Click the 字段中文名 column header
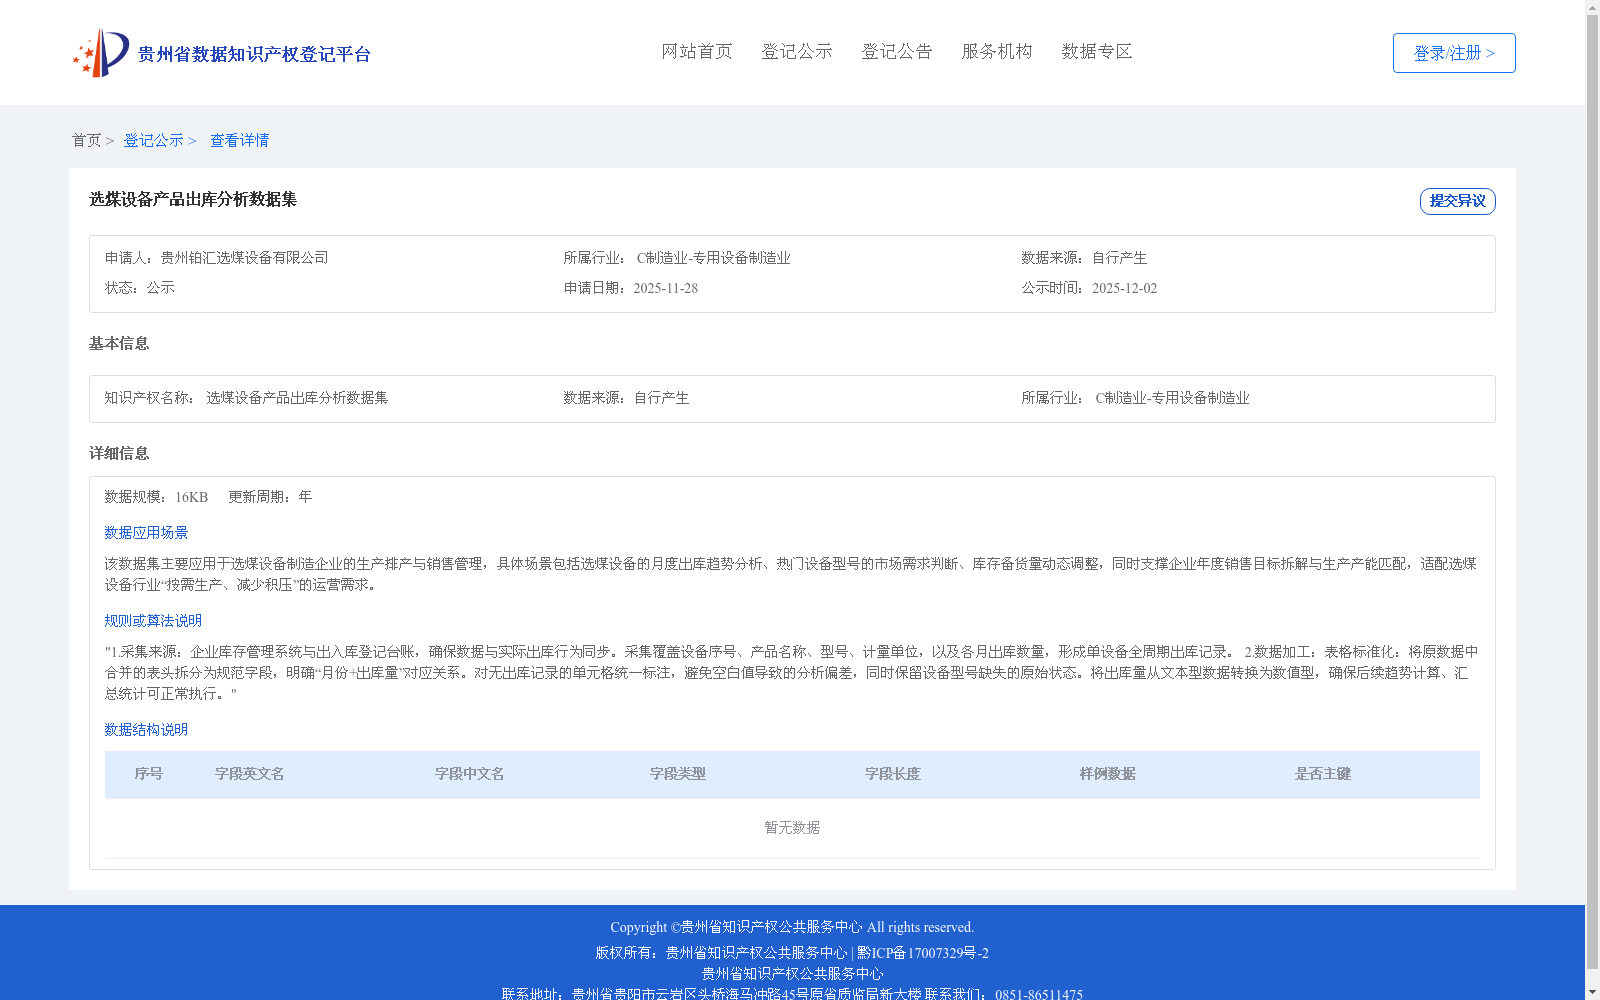Viewport: 1600px width, 1000px height. (470, 774)
